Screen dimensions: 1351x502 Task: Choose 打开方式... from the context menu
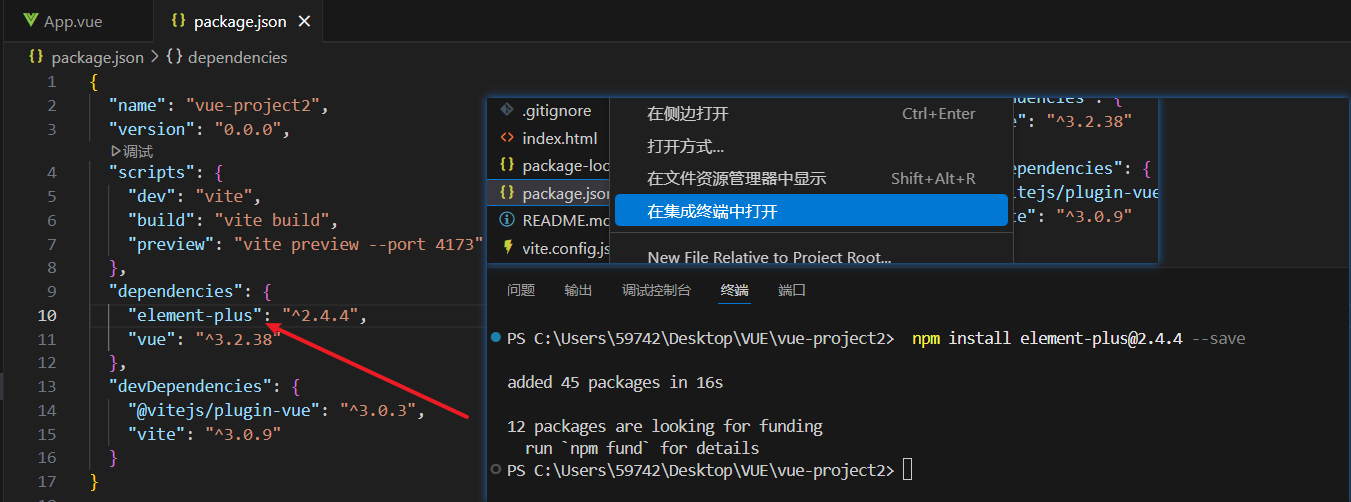click(811, 146)
